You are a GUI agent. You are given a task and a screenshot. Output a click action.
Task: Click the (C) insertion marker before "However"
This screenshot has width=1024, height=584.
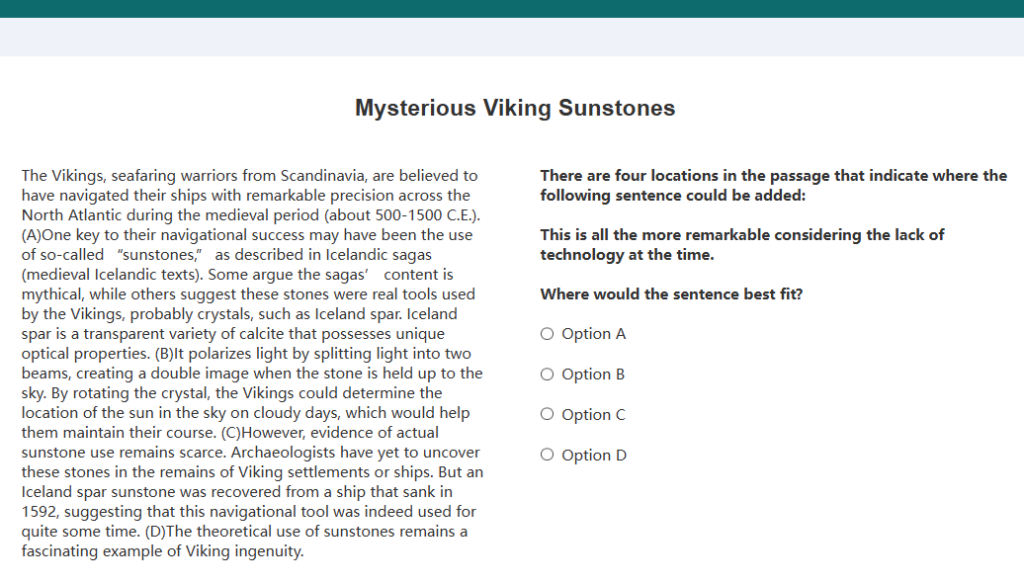pos(231,432)
